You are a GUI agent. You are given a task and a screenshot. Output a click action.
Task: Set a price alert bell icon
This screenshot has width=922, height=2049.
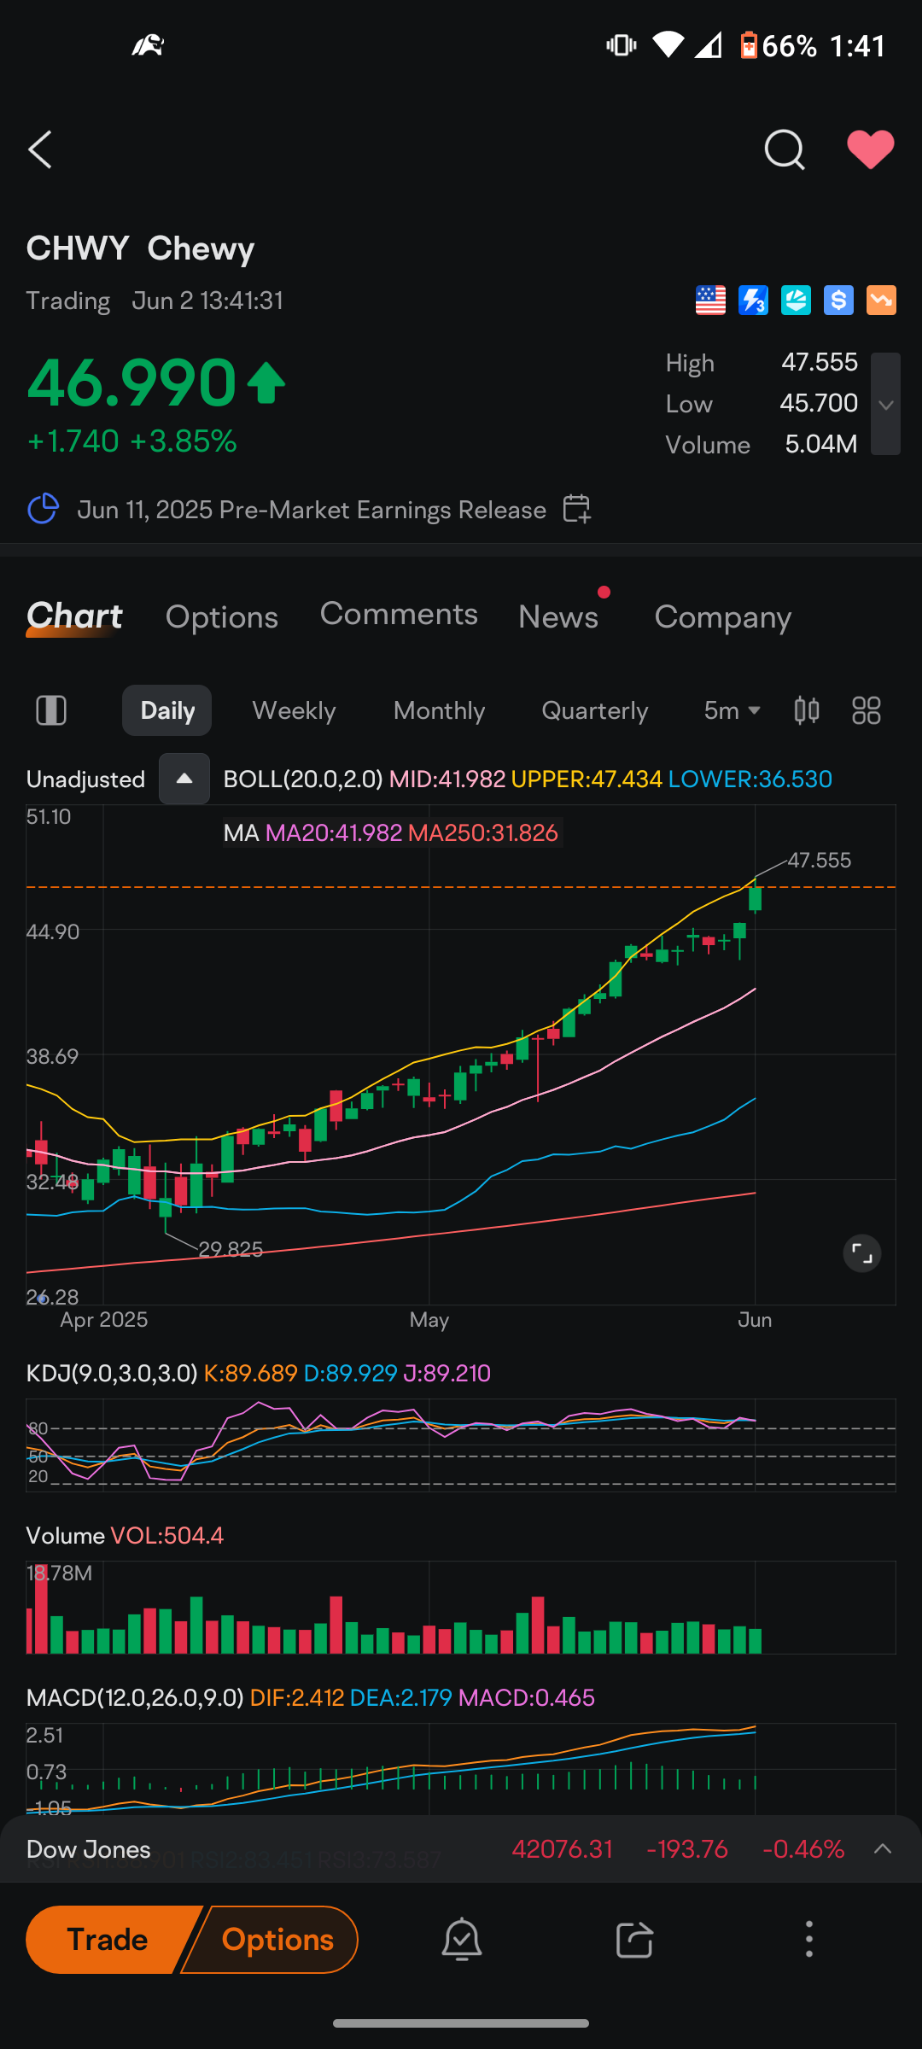462,1940
